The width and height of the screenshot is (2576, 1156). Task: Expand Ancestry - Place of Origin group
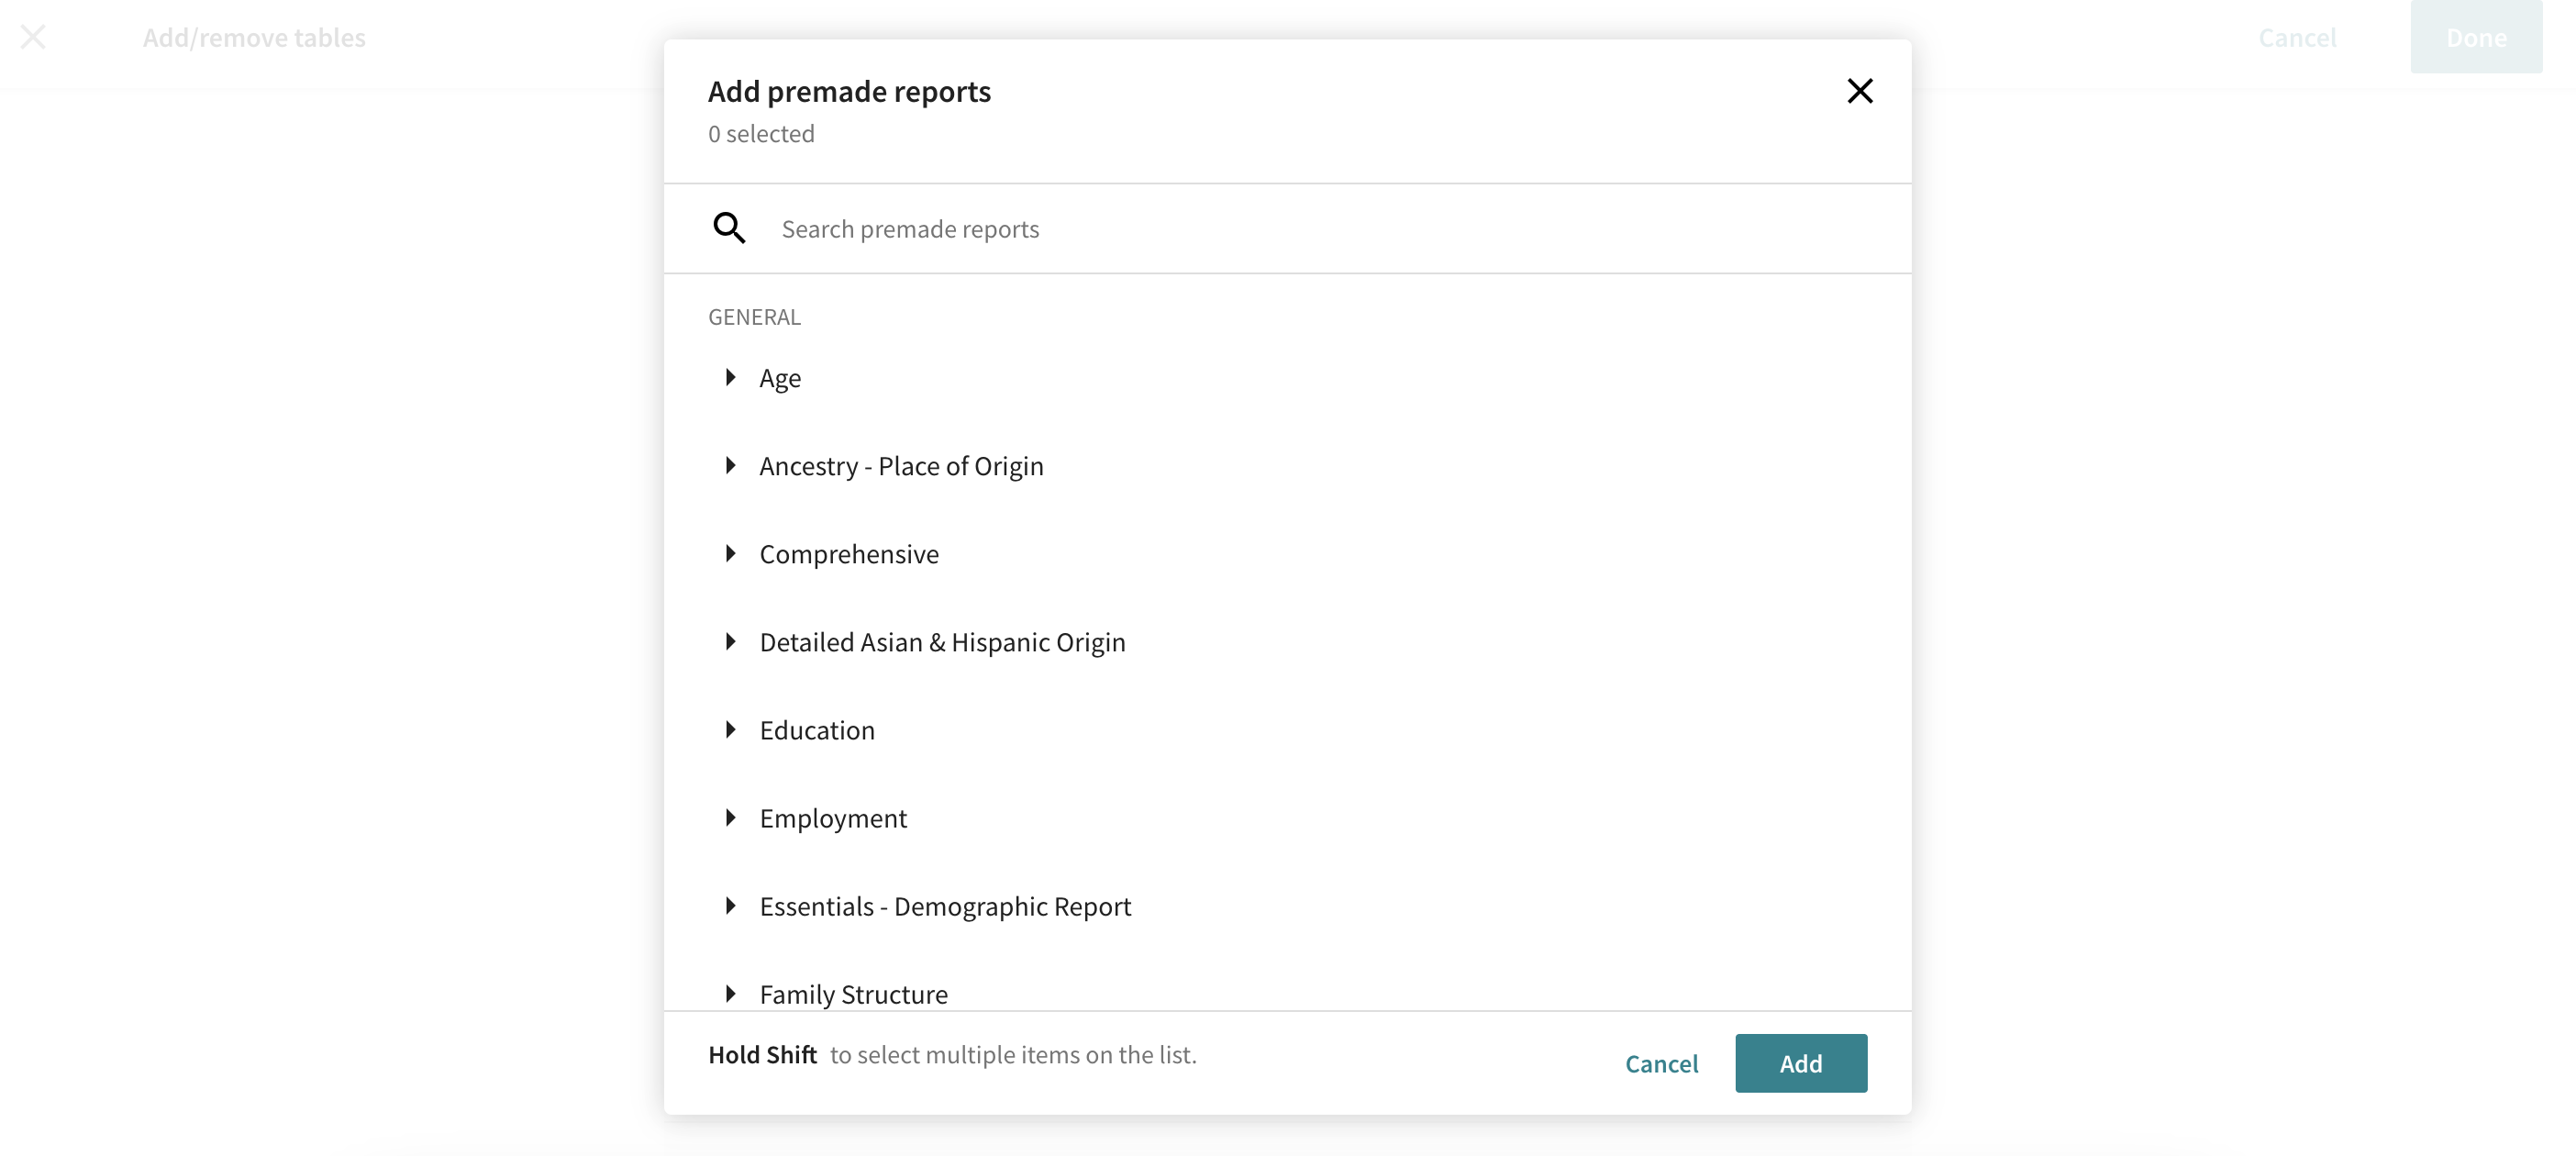[x=731, y=465]
